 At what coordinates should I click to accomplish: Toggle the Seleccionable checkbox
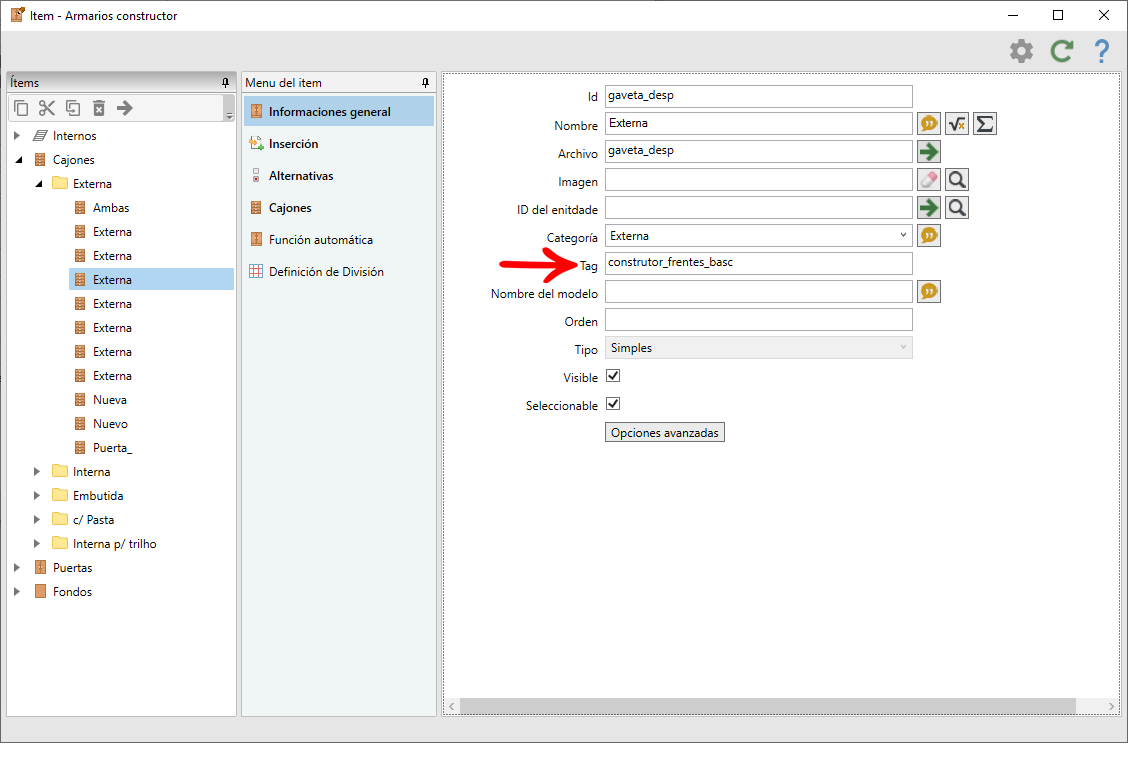point(613,404)
